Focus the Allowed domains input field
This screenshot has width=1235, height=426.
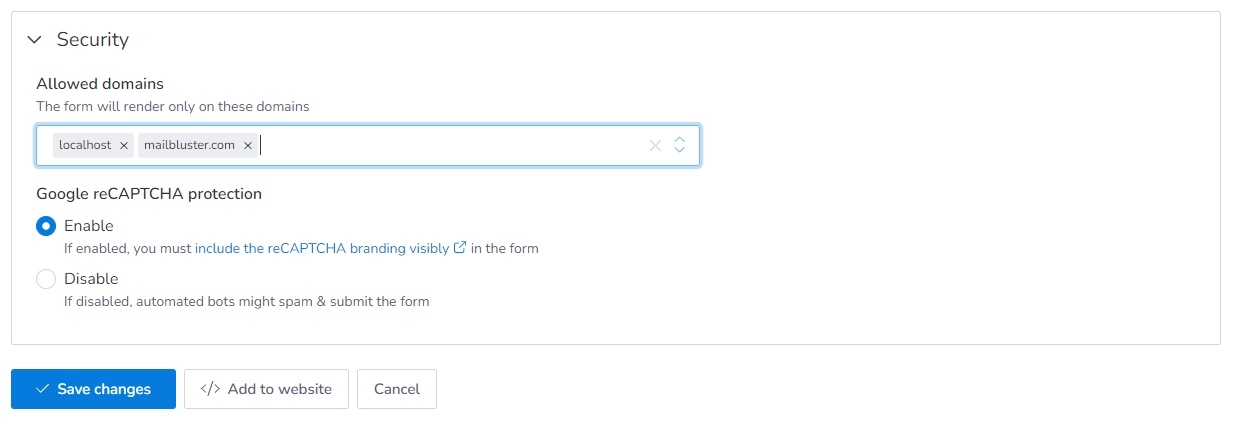(450, 145)
